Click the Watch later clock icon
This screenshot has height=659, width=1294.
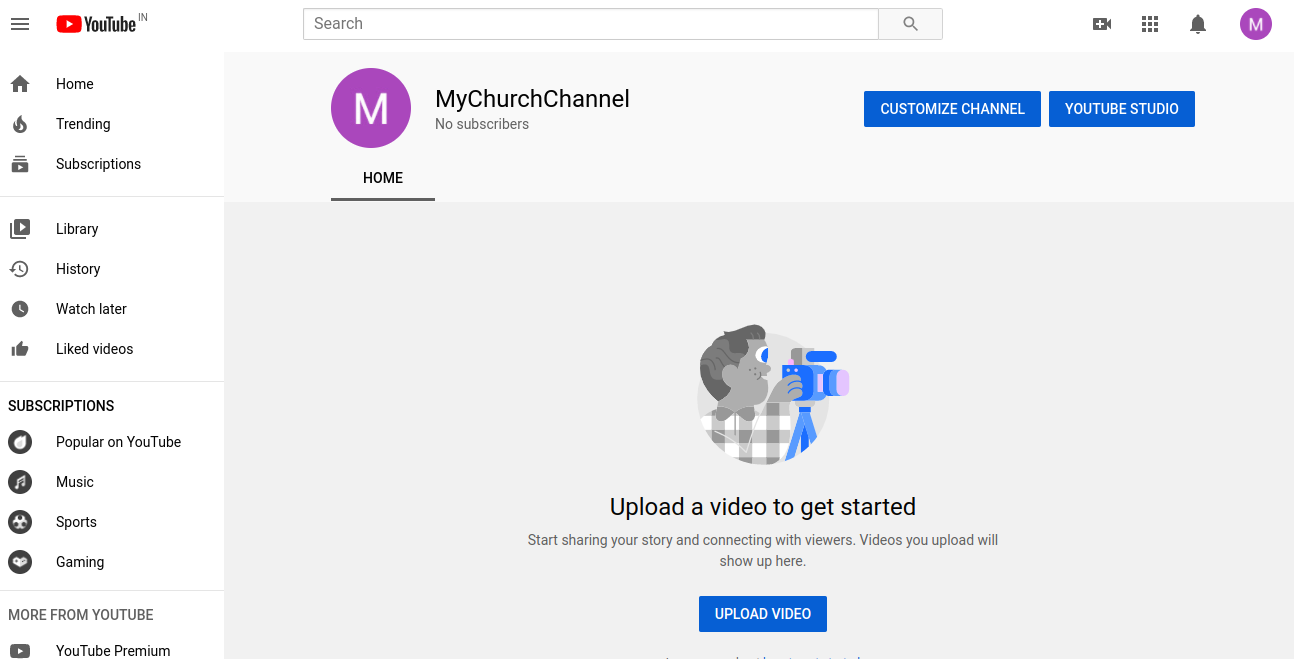tap(20, 309)
